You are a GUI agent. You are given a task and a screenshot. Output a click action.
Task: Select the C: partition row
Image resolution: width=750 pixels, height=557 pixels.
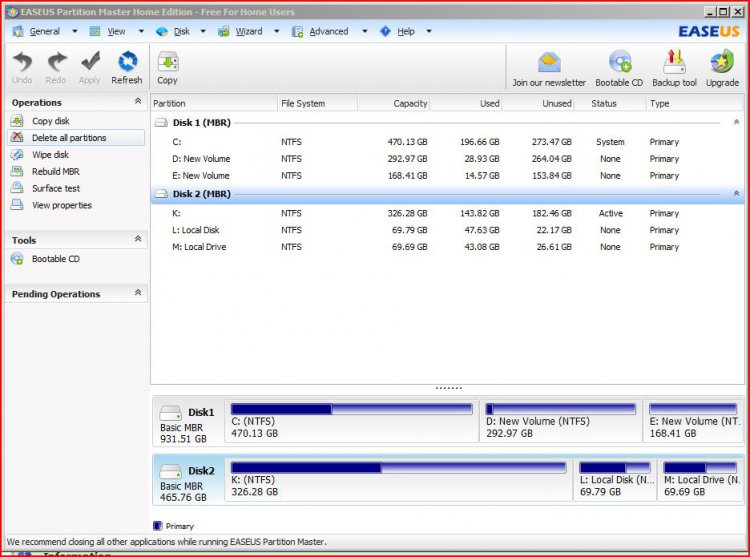(447, 142)
